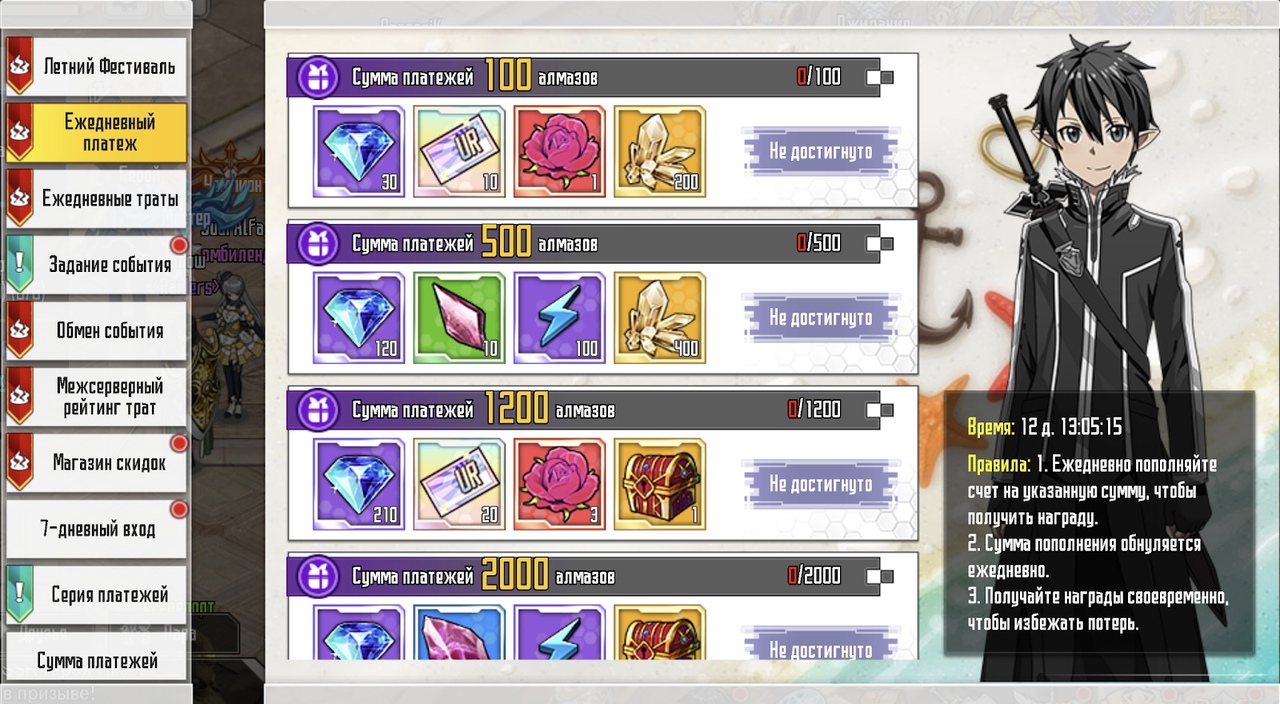Switch to Ежедневные траты tab
The image size is (1280, 704).
(96, 199)
